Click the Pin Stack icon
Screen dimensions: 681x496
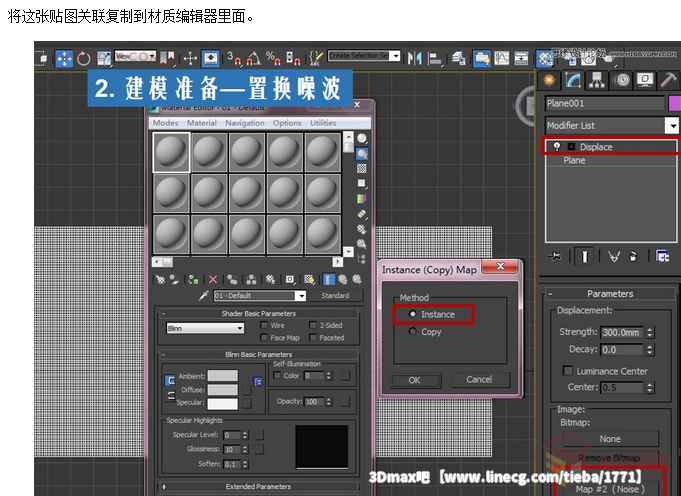(x=555, y=257)
